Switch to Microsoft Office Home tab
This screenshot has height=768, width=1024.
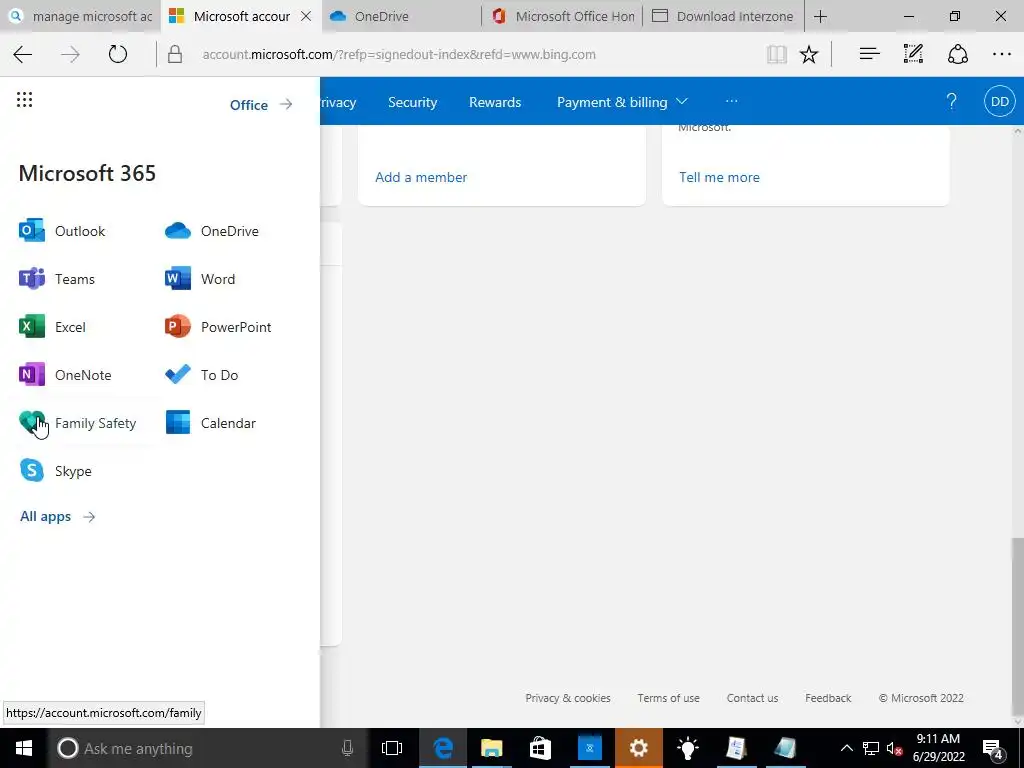point(563,16)
